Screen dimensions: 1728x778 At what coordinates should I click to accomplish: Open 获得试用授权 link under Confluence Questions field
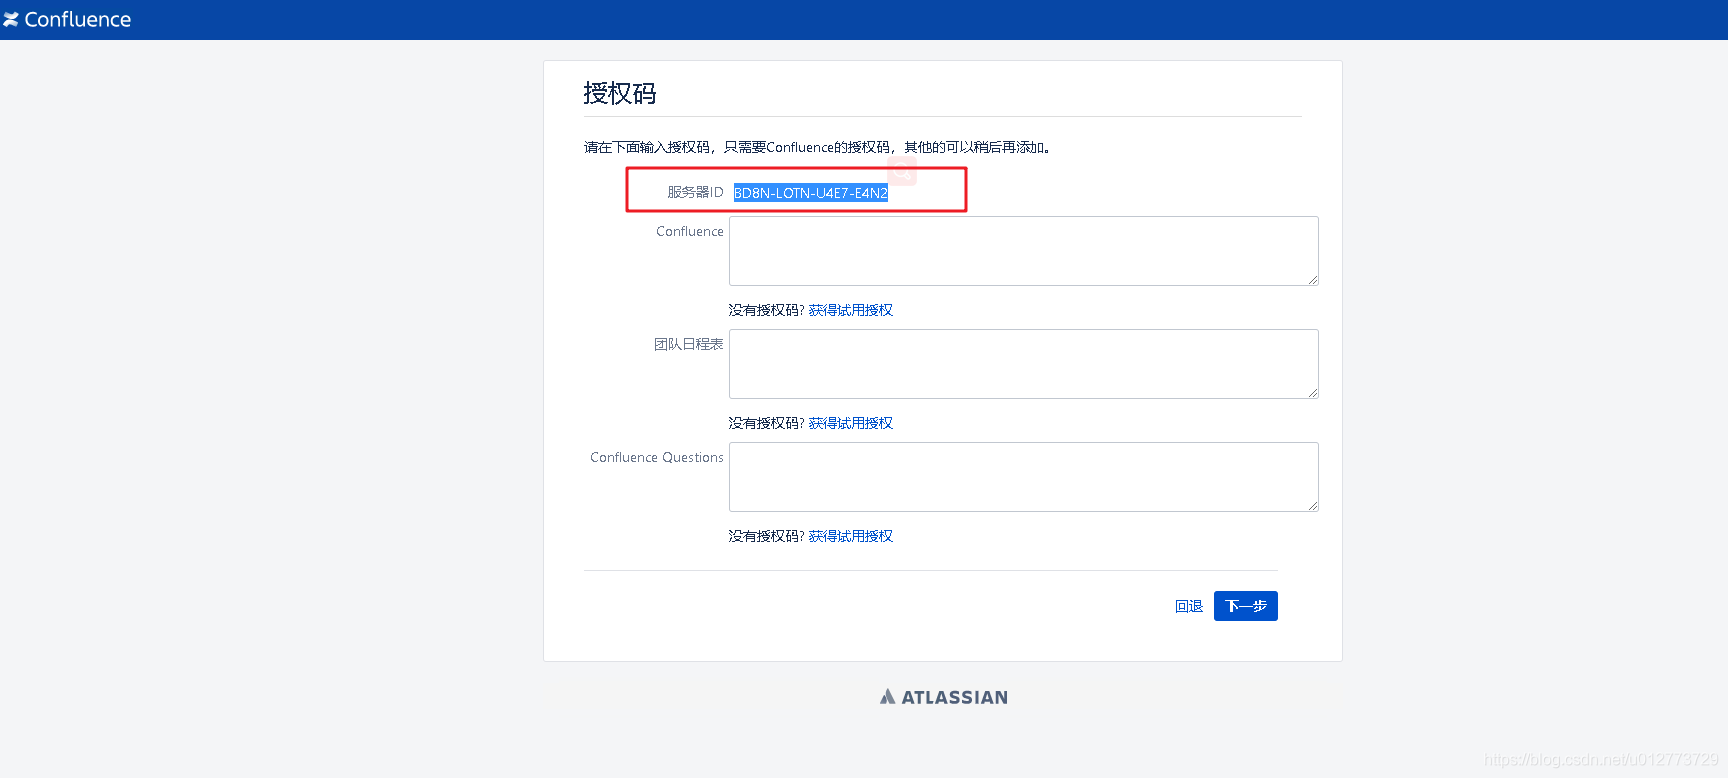(851, 536)
